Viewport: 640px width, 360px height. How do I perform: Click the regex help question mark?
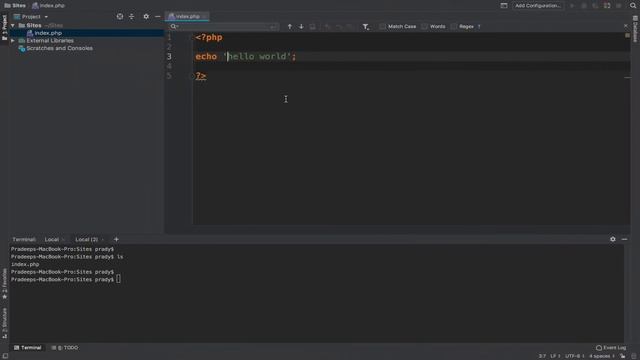tap(479, 27)
